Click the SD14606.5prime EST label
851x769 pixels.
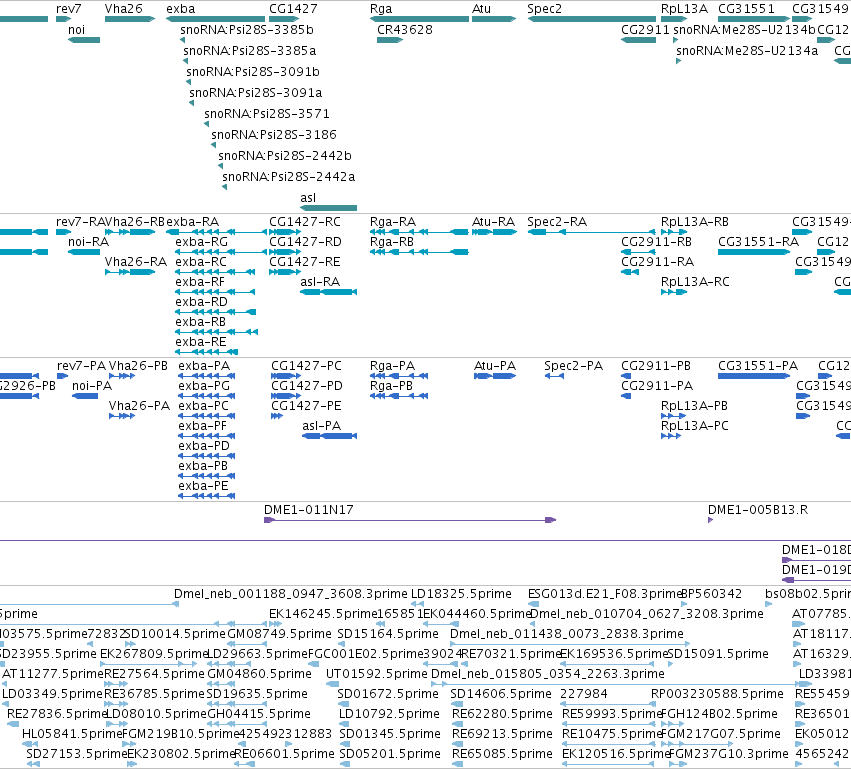[x=501, y=694]
